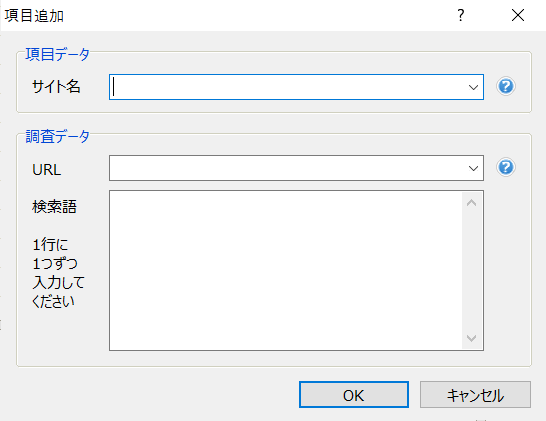Close the 項目追加 dialog with X
The height and width of the screenshot is (421, 546).
[518, 15]
